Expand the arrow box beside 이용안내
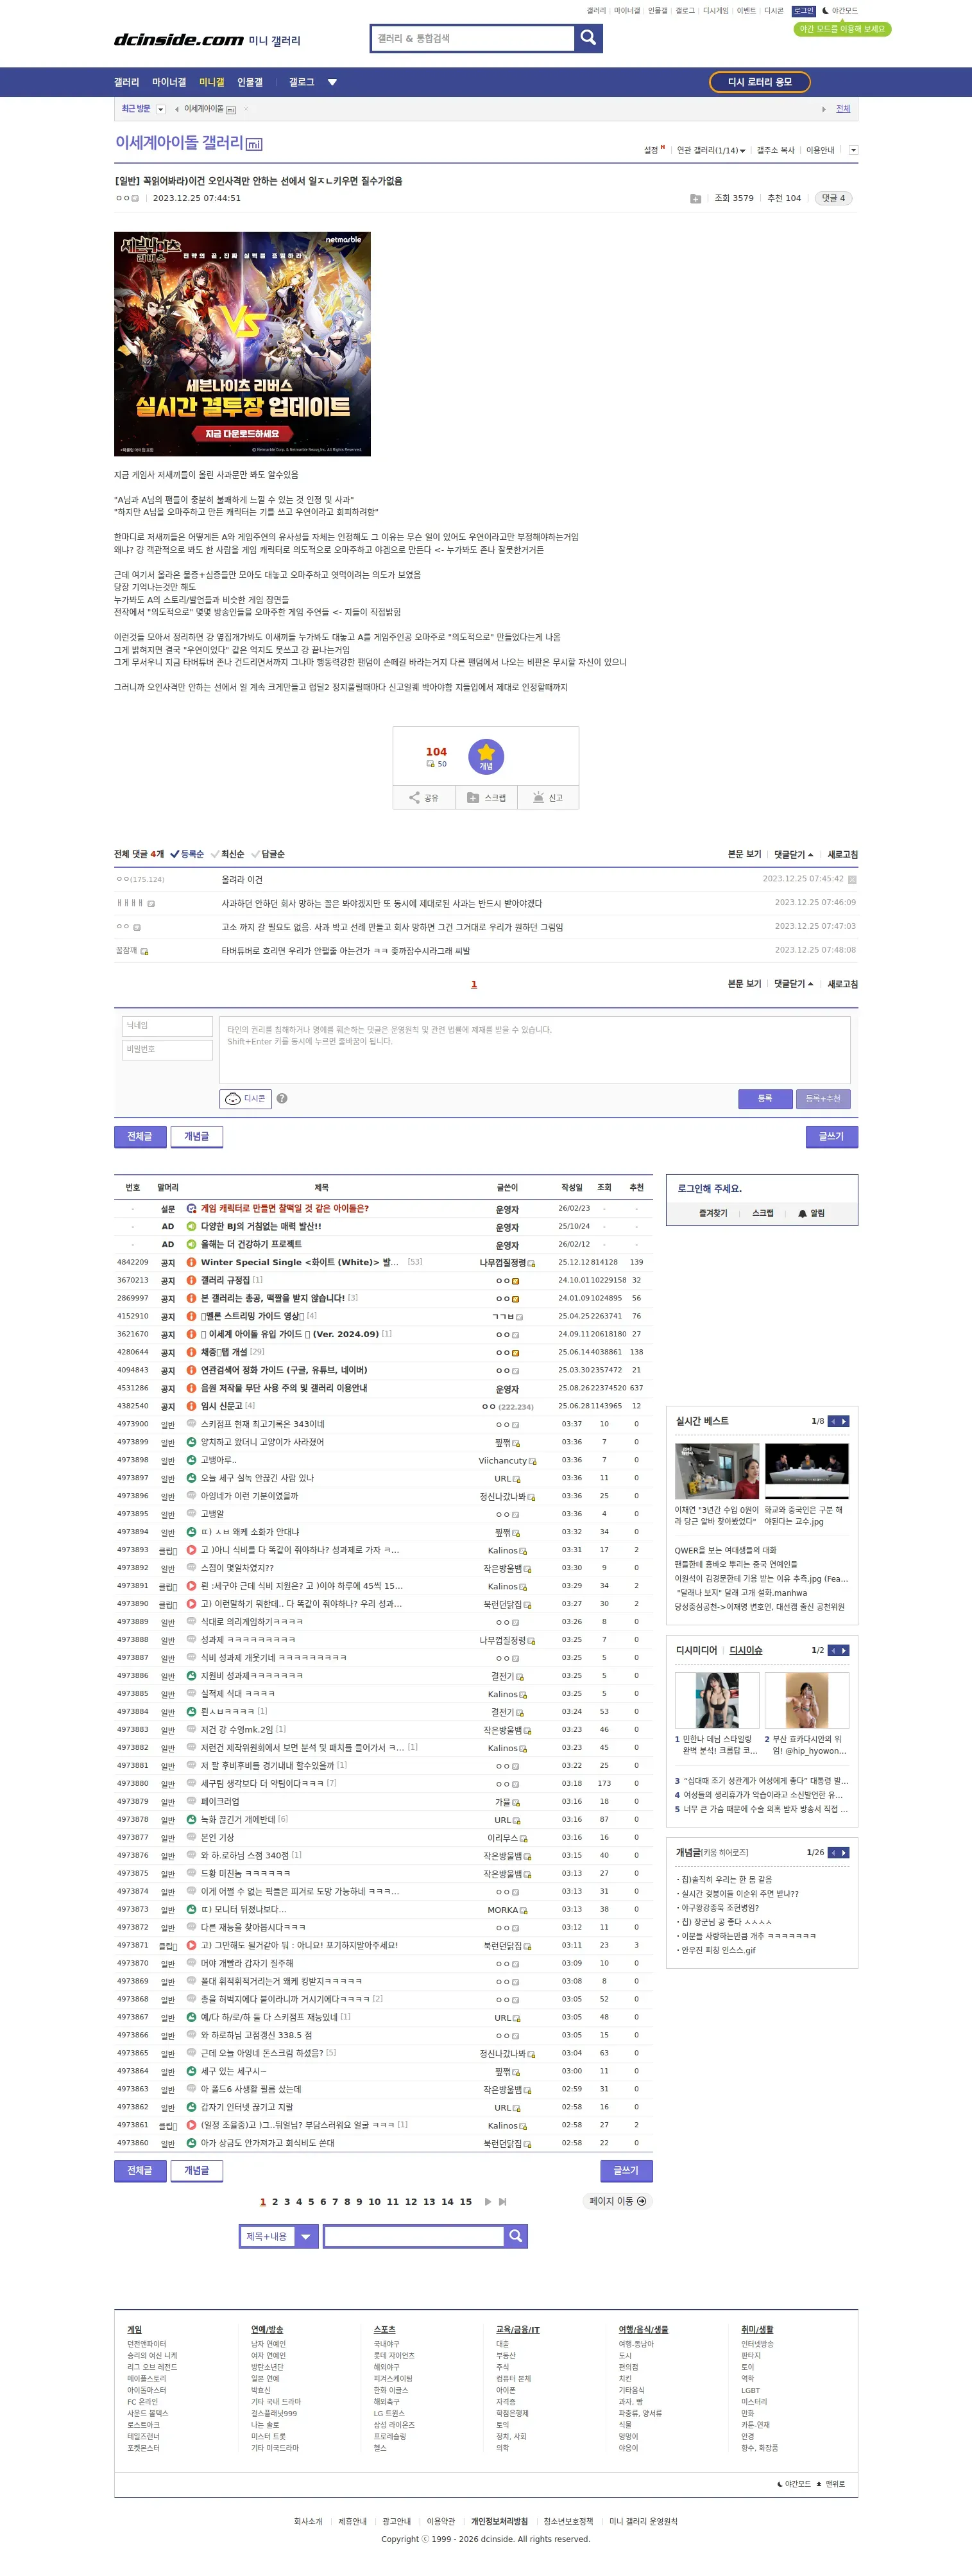The width and height of the screenshot is (972, 2576). [853, 150]
